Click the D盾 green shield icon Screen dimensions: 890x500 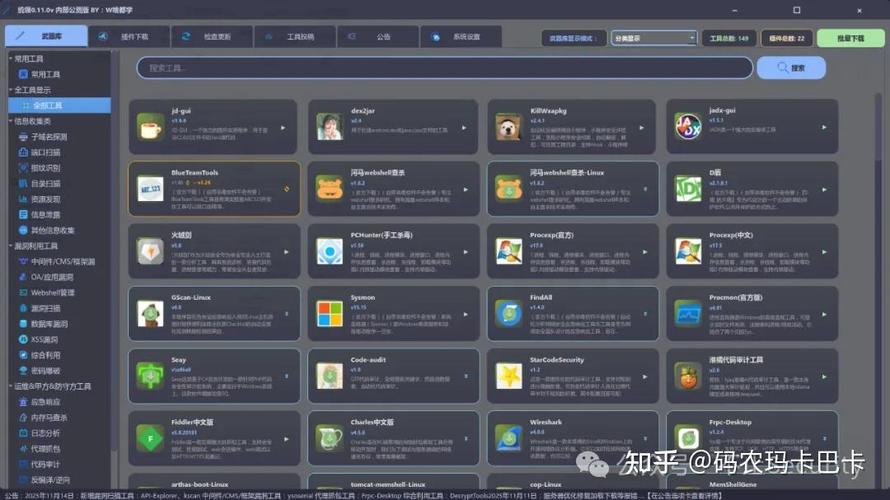[688, 188]
